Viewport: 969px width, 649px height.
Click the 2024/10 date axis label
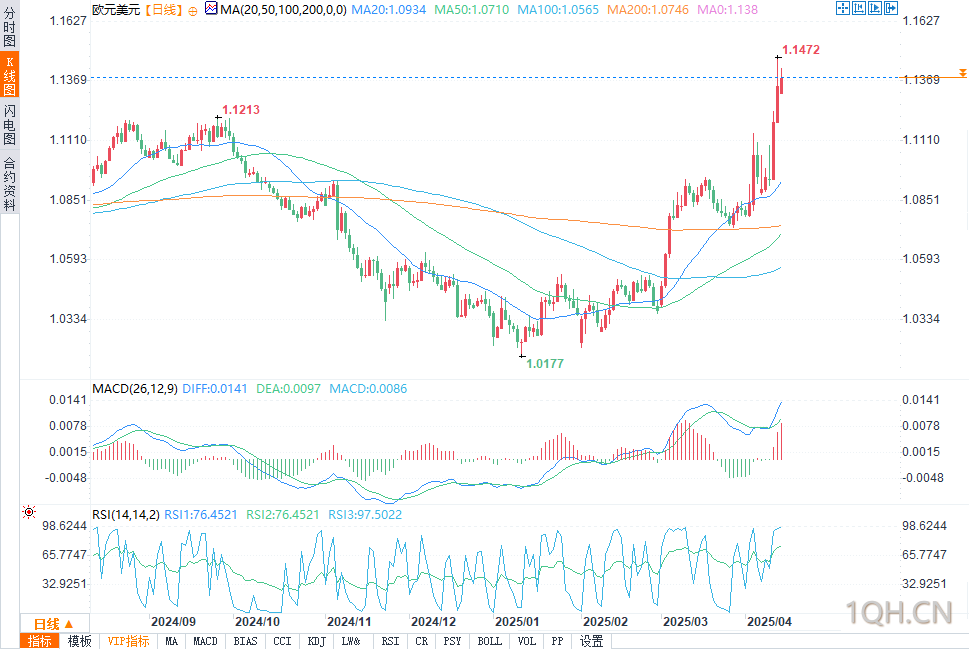257,622
